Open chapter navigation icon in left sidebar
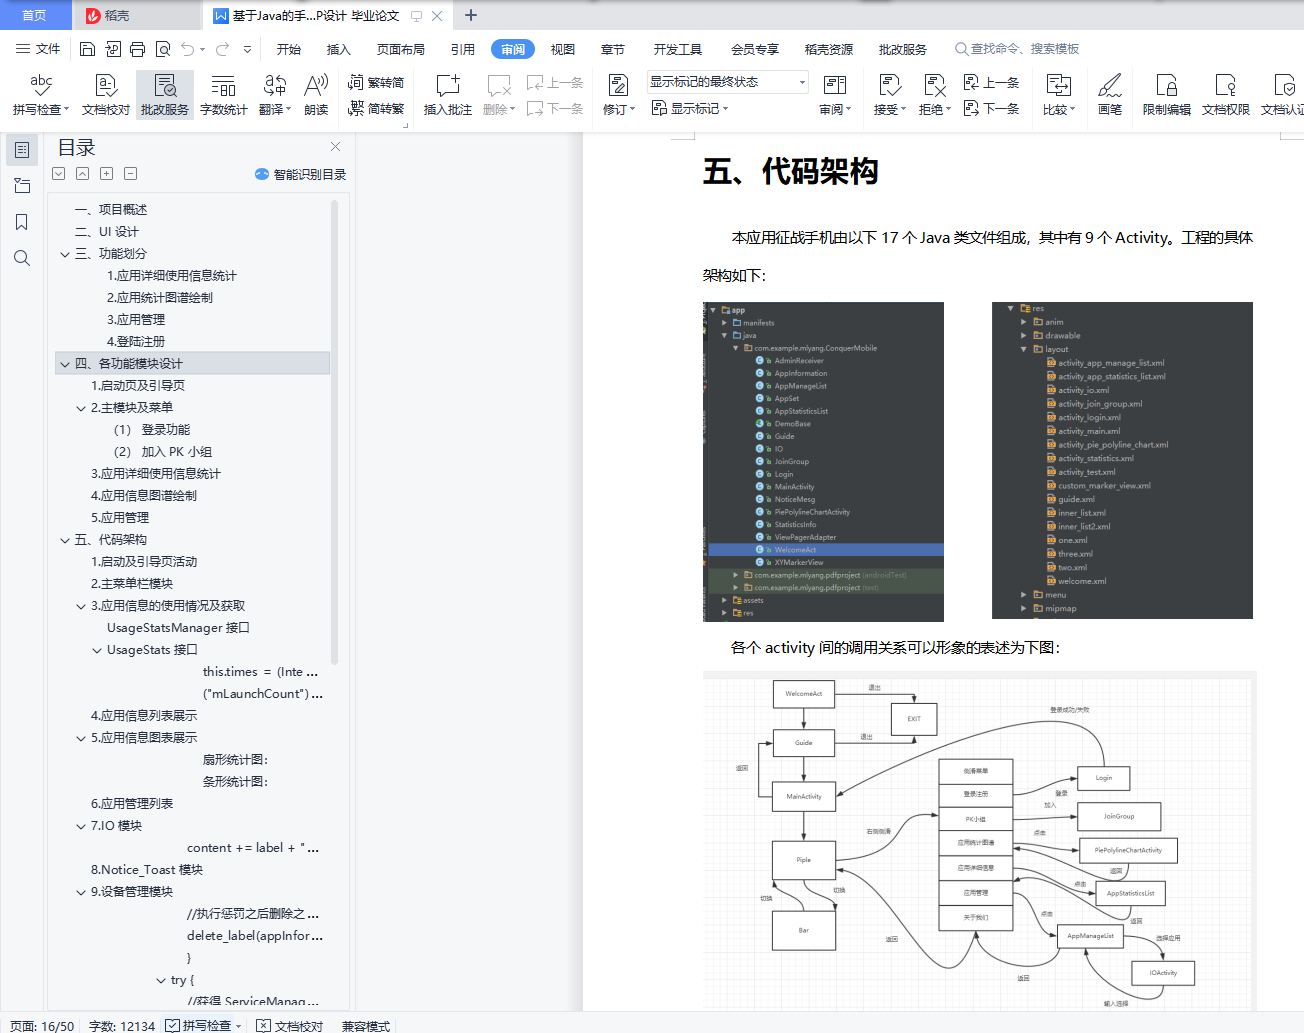Screen dimensions: 1304x1033 click(22, 186)
